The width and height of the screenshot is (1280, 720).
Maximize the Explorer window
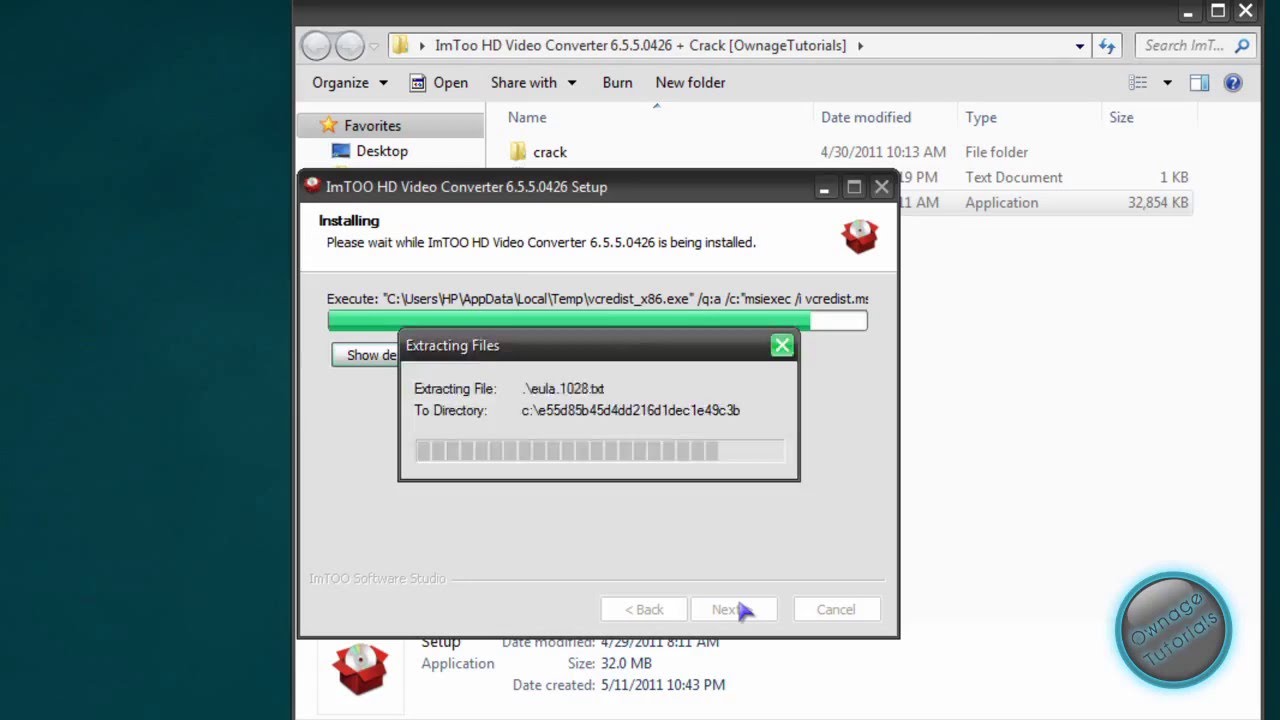tap(1218, 12)
